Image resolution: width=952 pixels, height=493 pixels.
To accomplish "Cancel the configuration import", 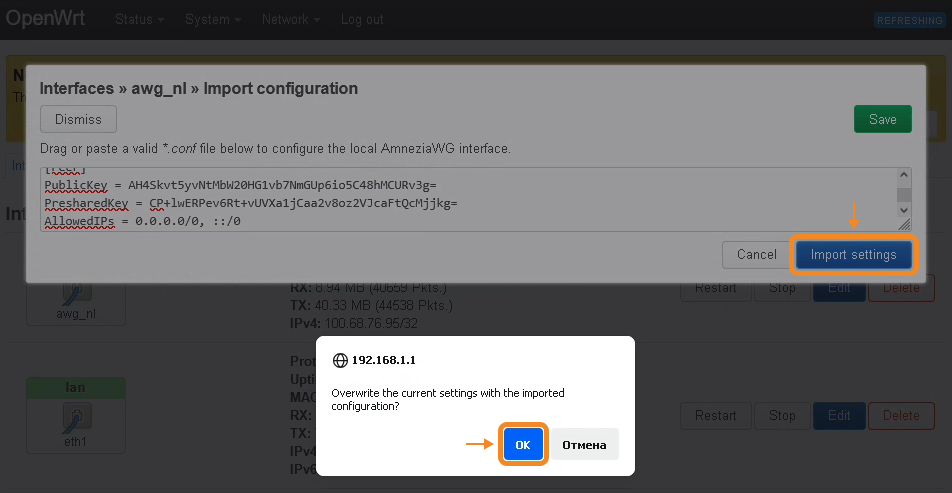I will click(x=756, y=255).
